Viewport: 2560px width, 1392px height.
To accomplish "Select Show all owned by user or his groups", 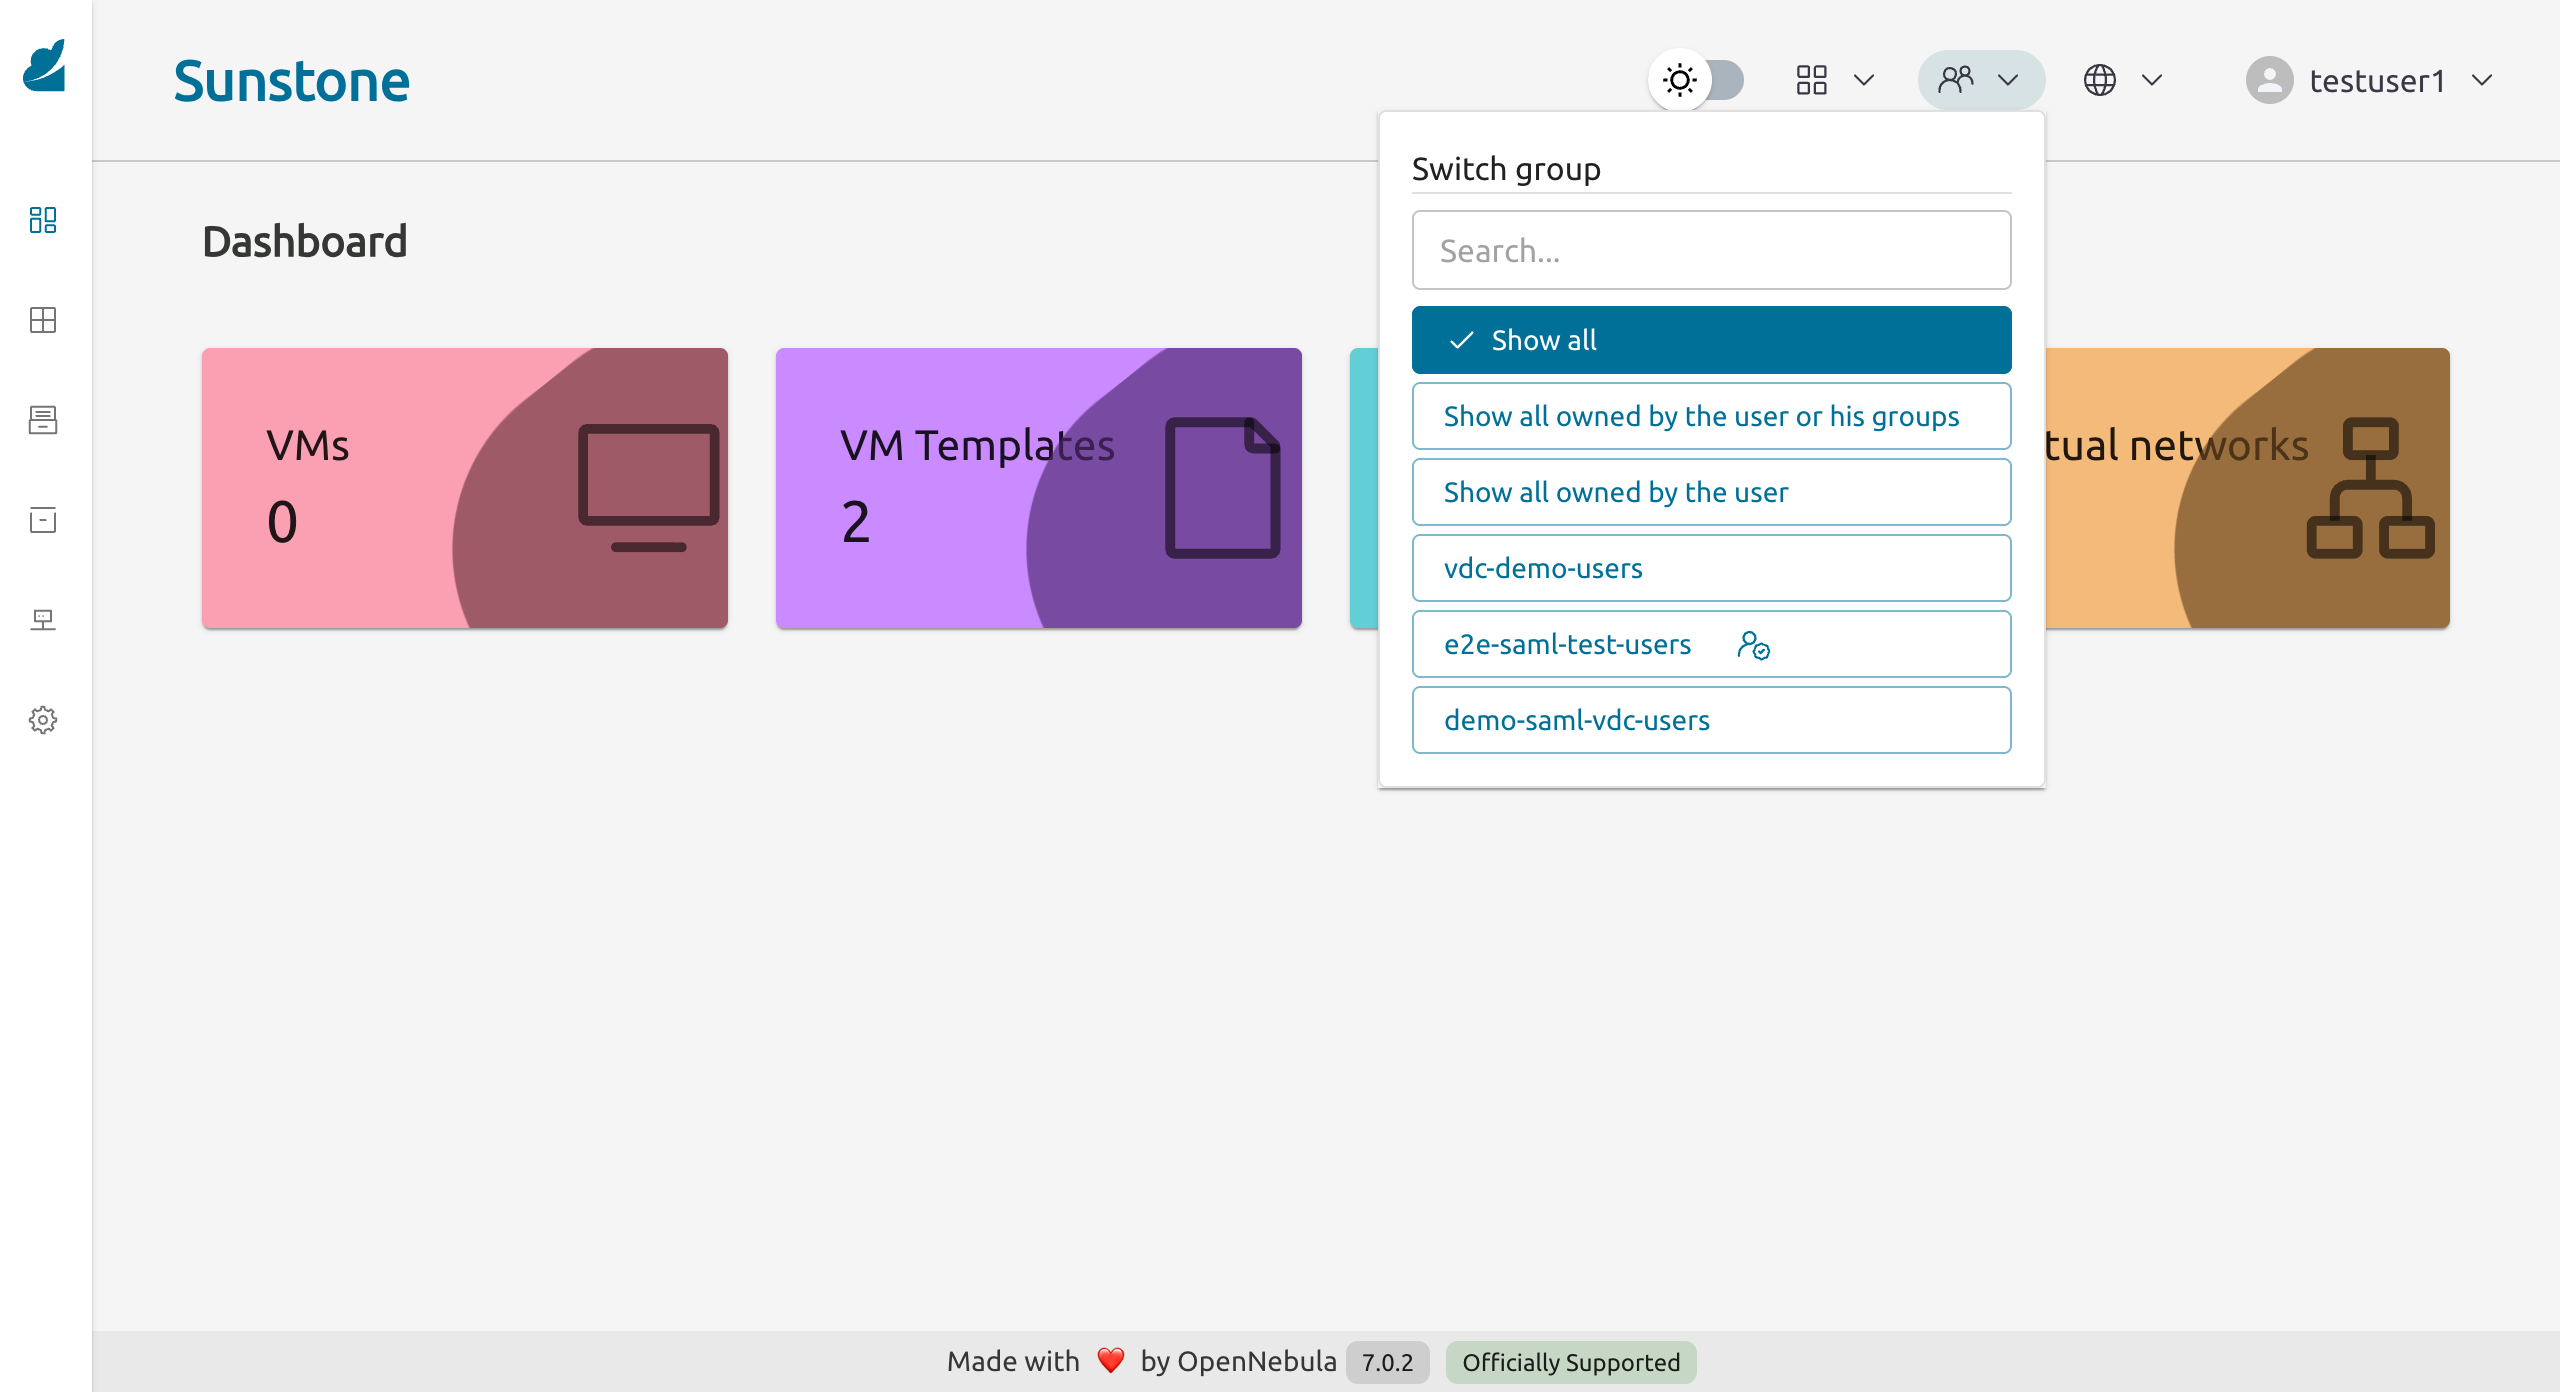I will [x=1711, y=416].
